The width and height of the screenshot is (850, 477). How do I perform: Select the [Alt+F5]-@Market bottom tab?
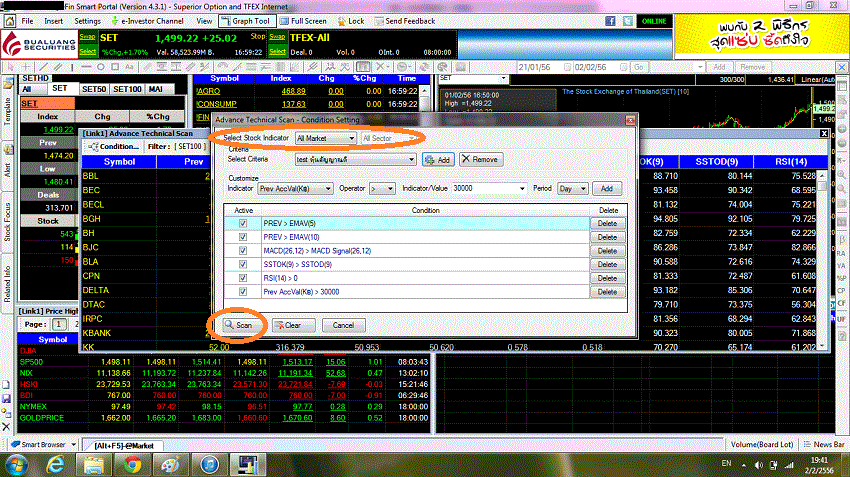124,446
